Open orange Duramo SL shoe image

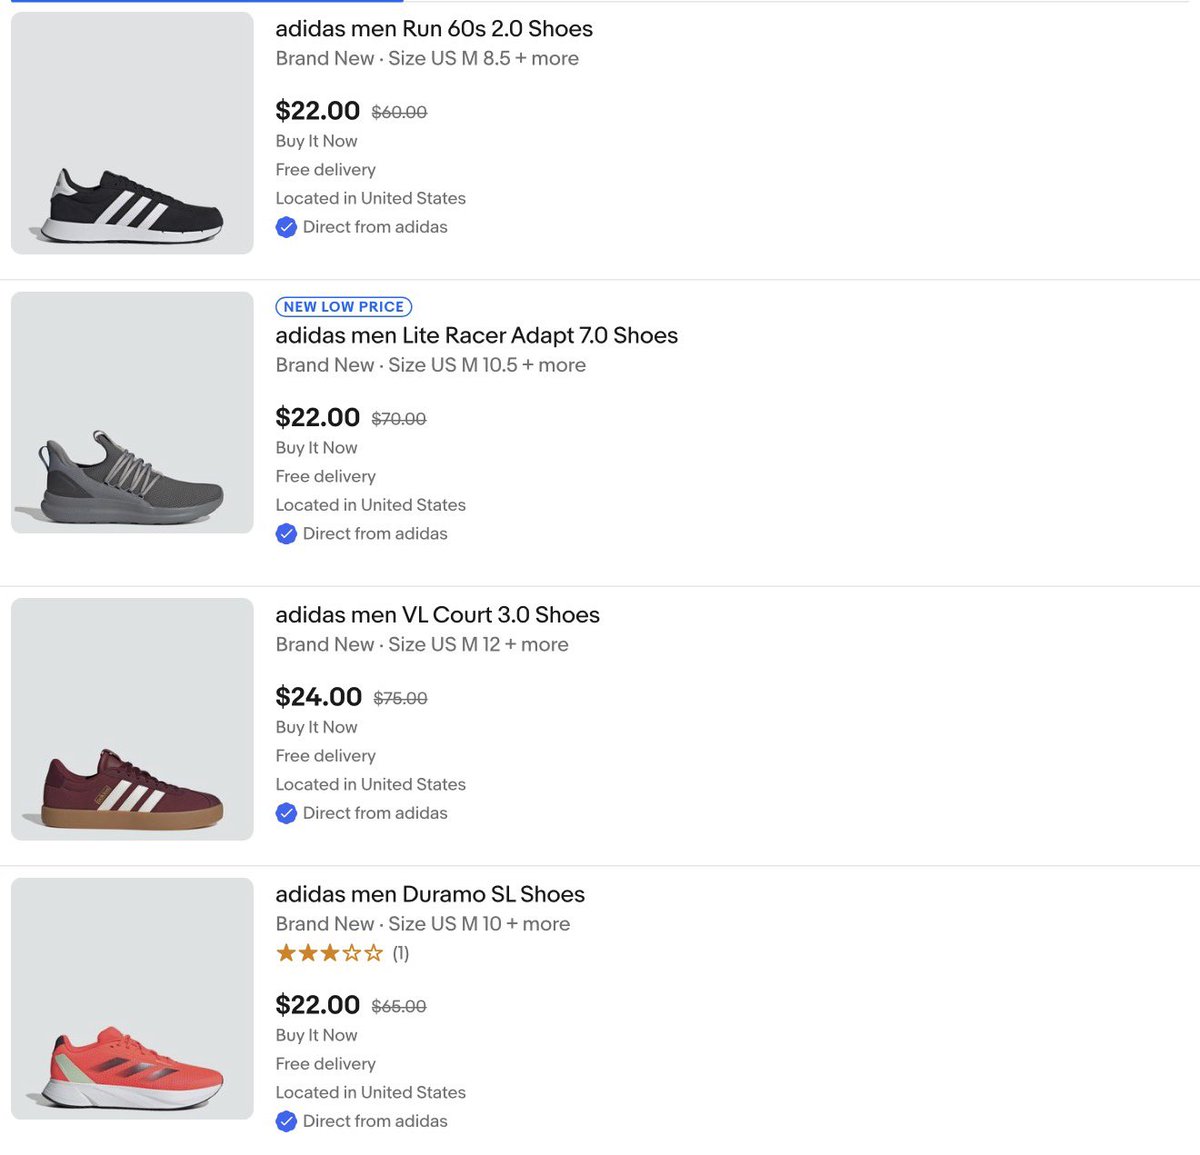(x=132, y=998)
